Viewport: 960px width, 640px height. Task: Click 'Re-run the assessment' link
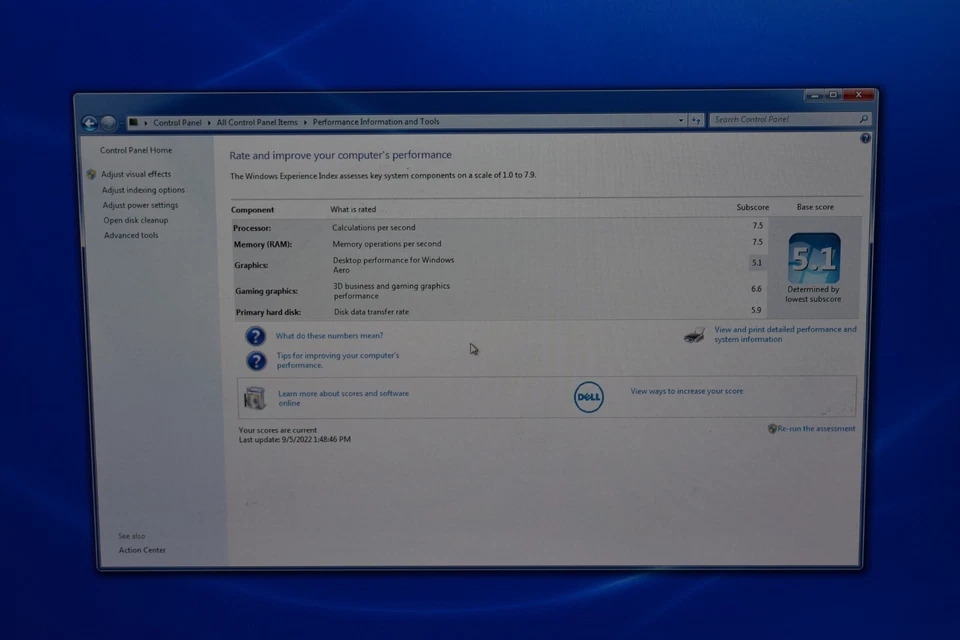pos(815,429)
